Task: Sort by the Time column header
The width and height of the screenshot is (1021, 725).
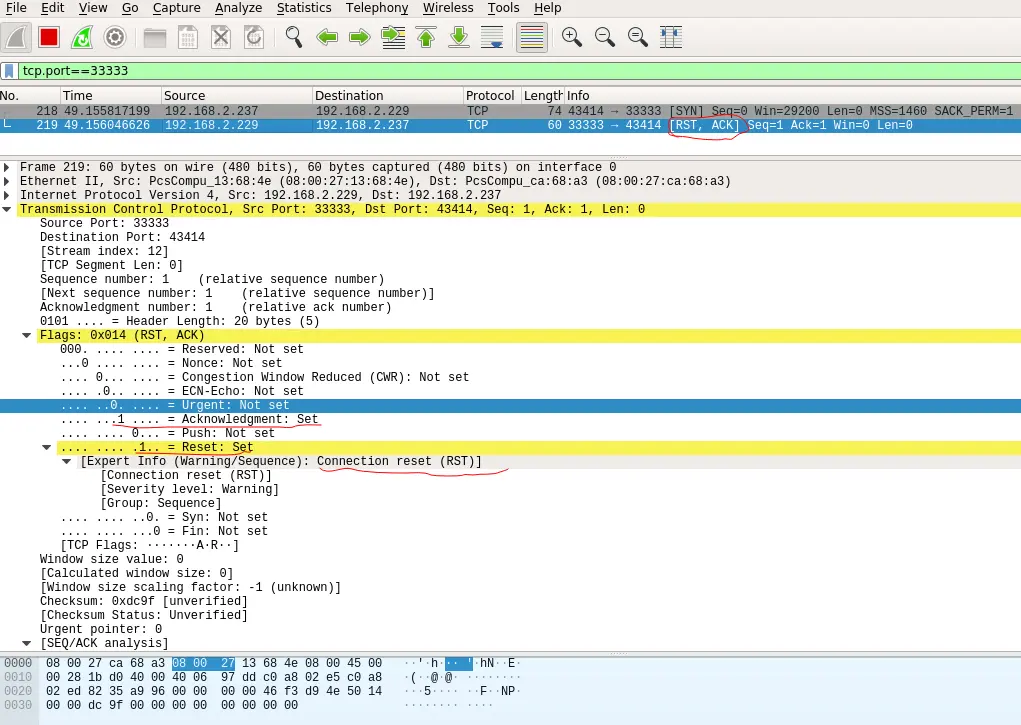Action: pyautogui.click(x=111, y=96)
